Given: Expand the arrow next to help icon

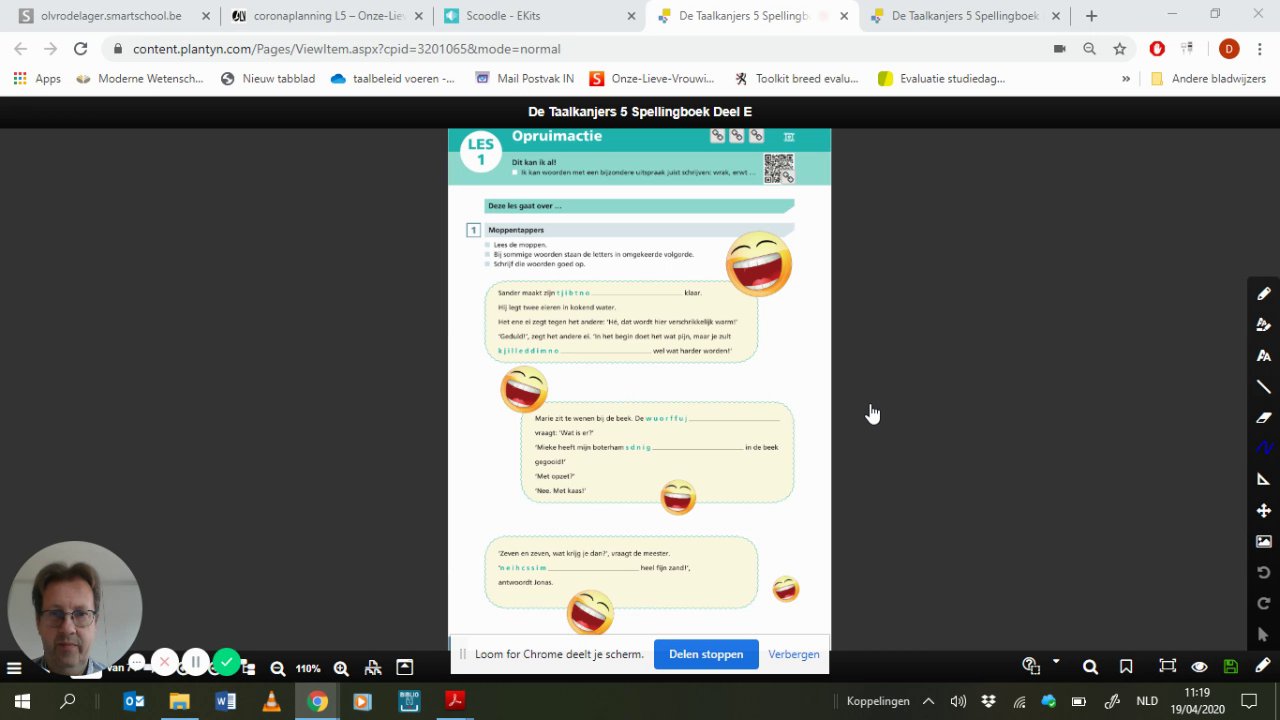Looking at the screenshot, I should click(x=1056, y=662).
